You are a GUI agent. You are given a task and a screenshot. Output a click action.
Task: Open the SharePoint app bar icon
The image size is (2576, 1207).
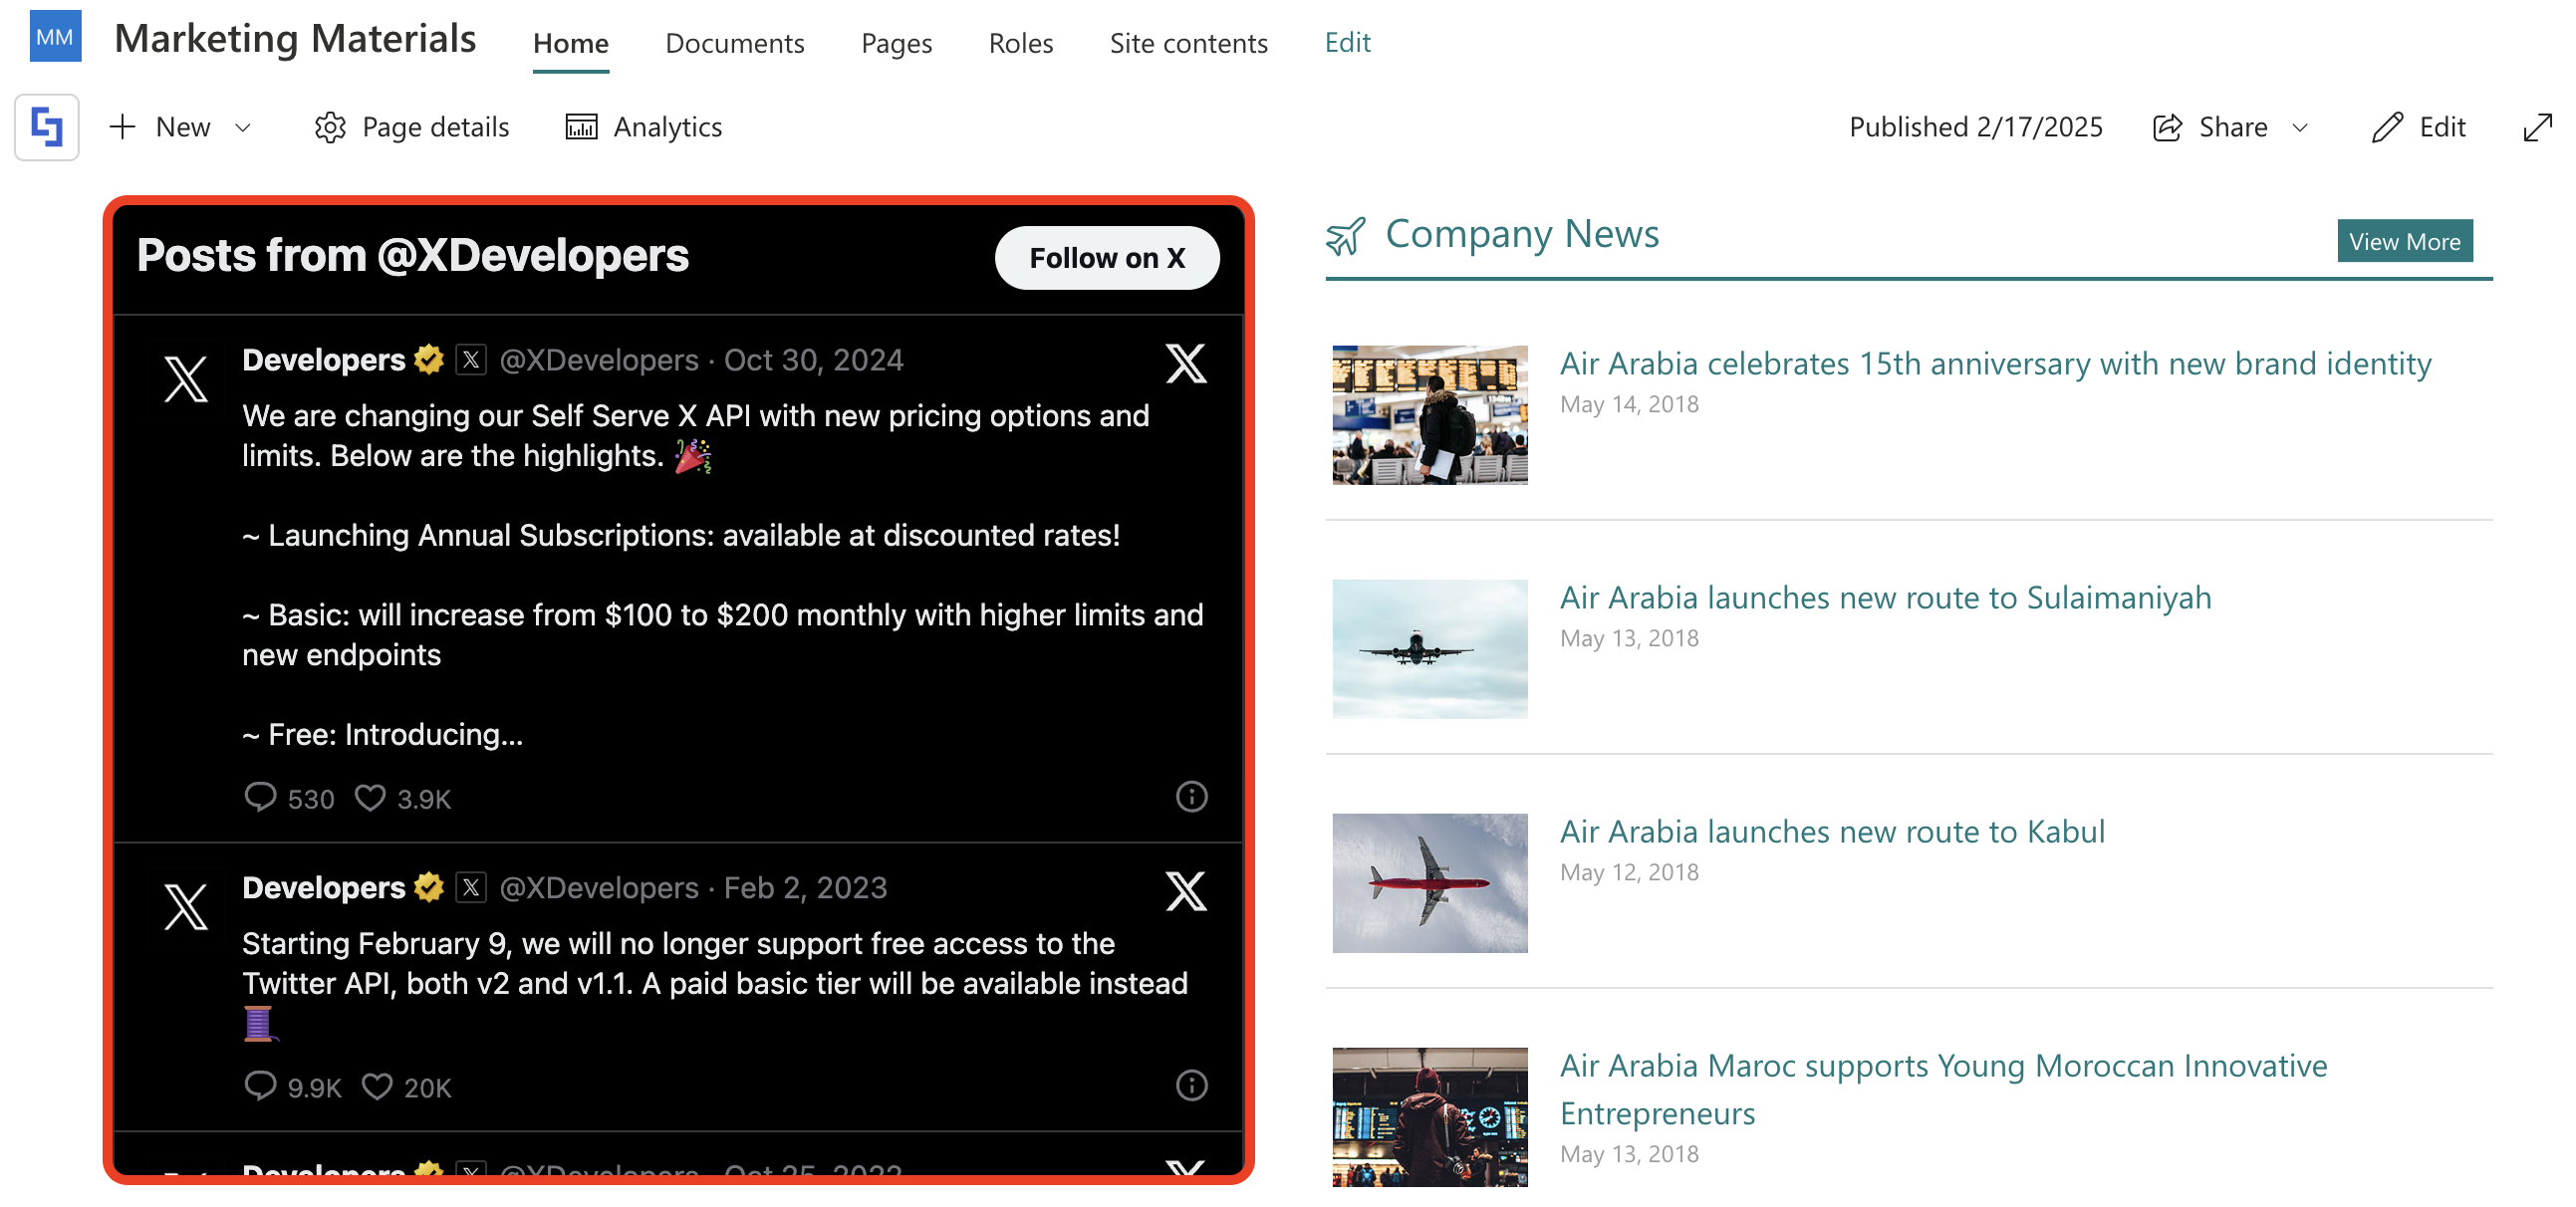tap(47, 127)
